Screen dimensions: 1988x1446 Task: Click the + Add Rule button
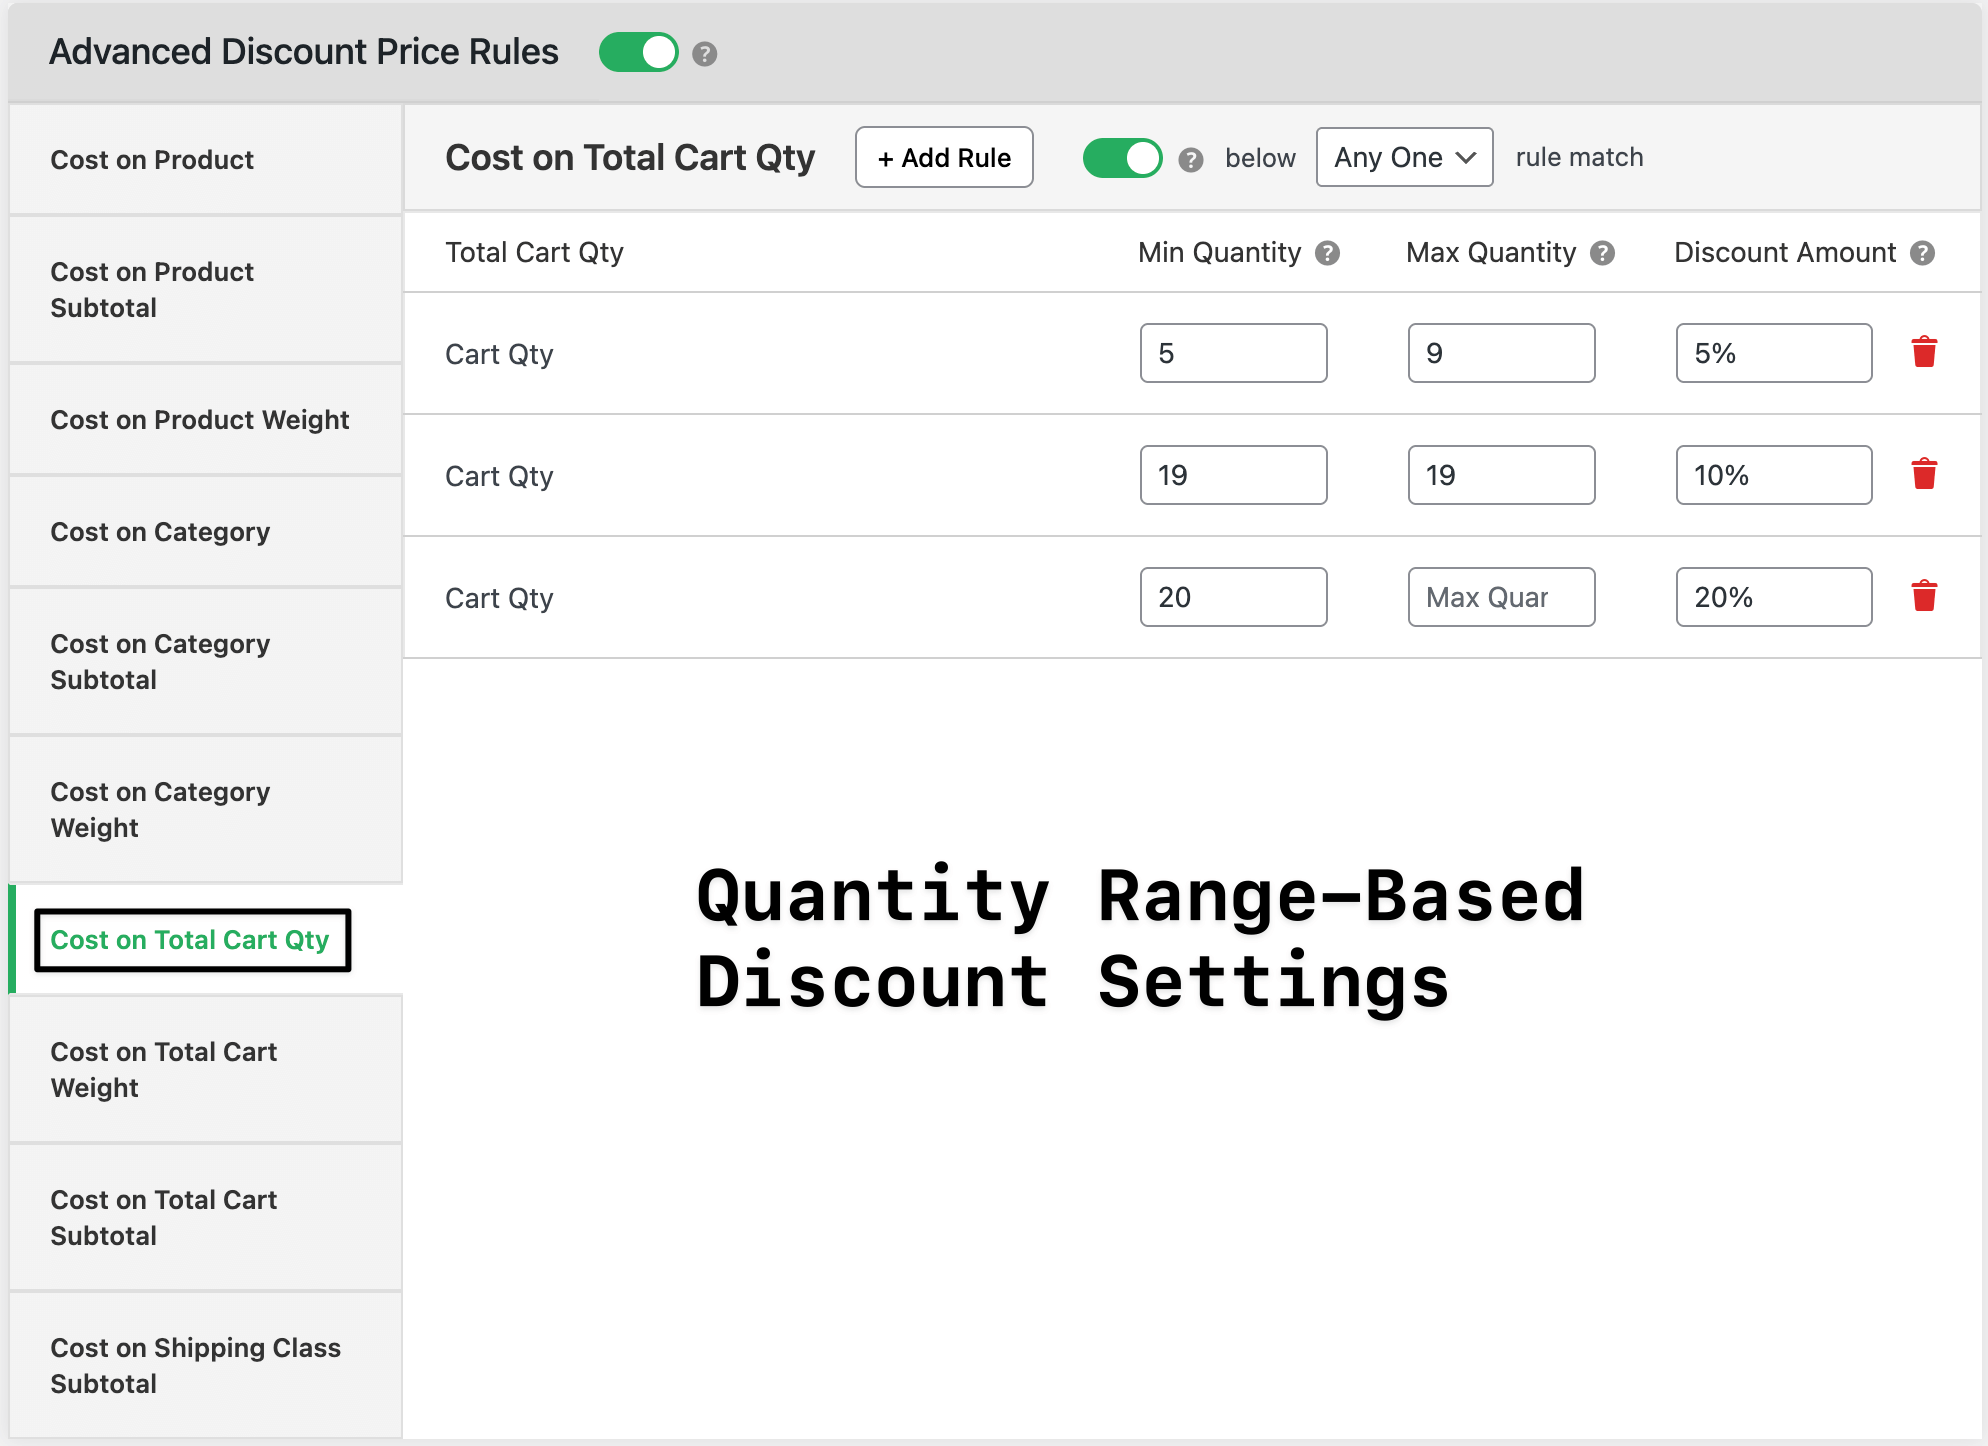point(943,157)
